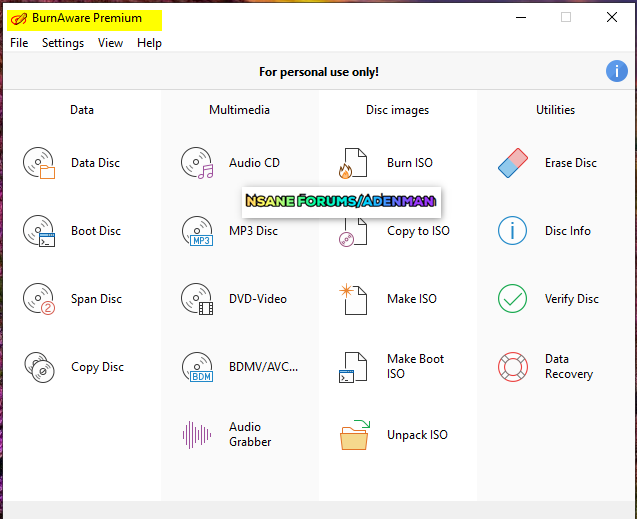Select the DVD-Video disc icon
The image size is (637, 519).
click(197, 299)
